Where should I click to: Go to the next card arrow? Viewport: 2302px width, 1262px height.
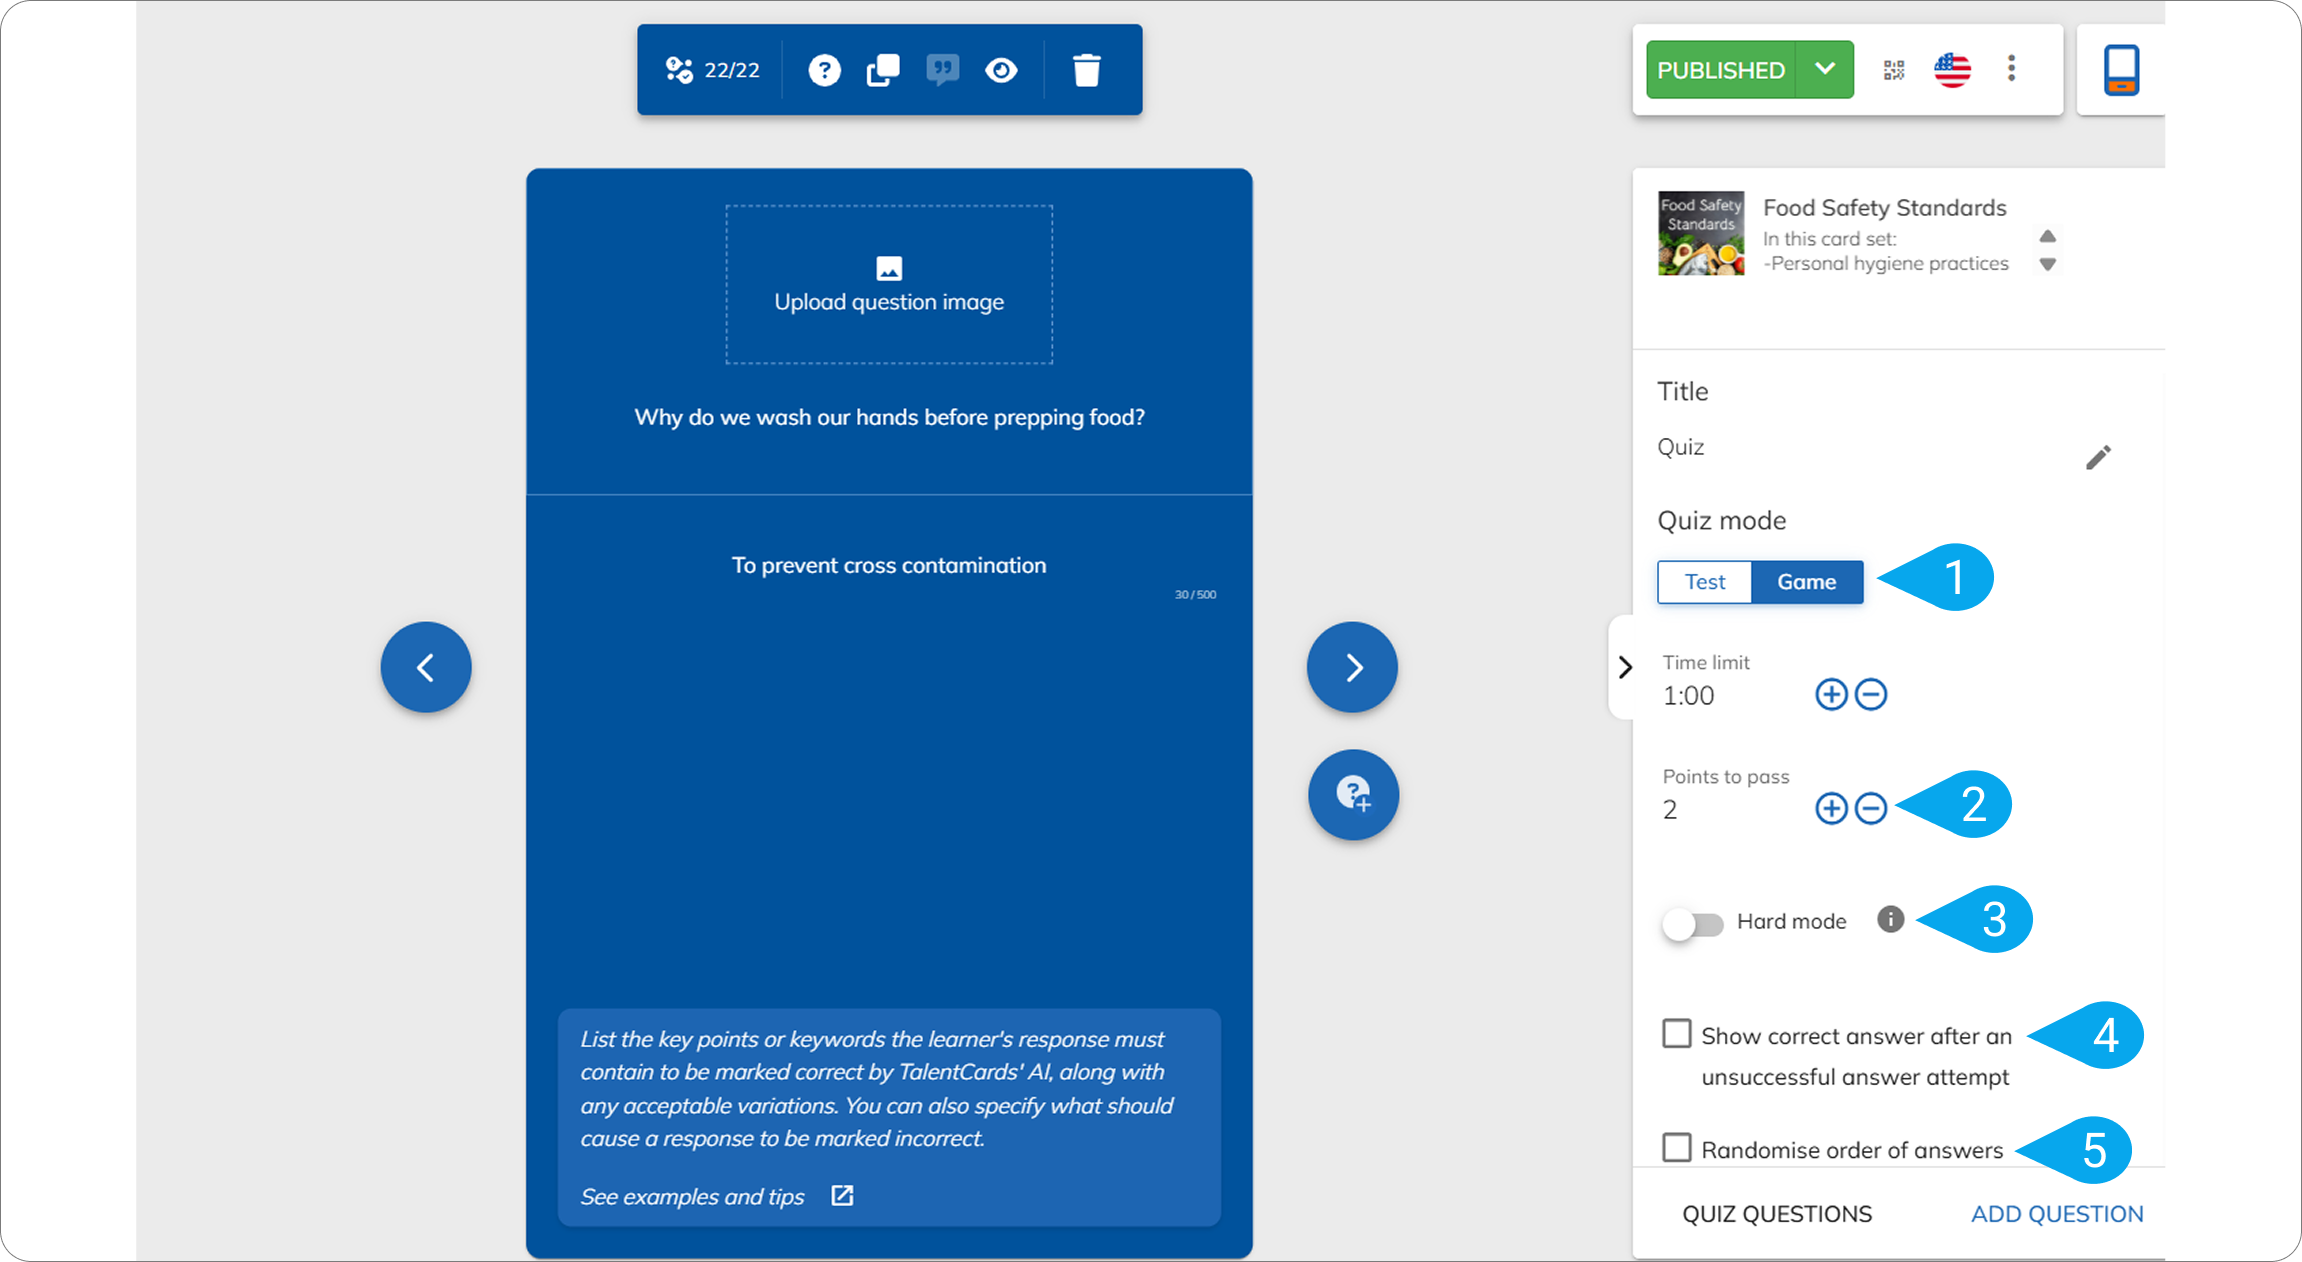(1352, 667)
